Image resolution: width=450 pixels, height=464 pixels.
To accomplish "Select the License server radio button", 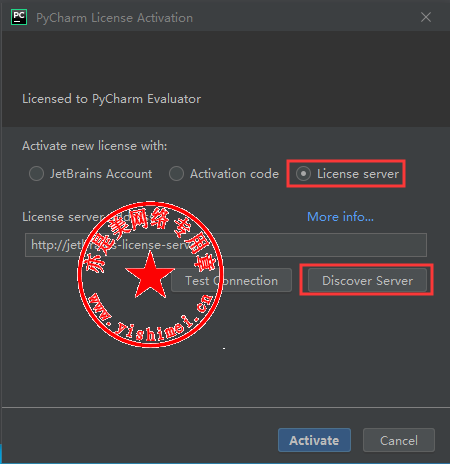I will (303, 174).
